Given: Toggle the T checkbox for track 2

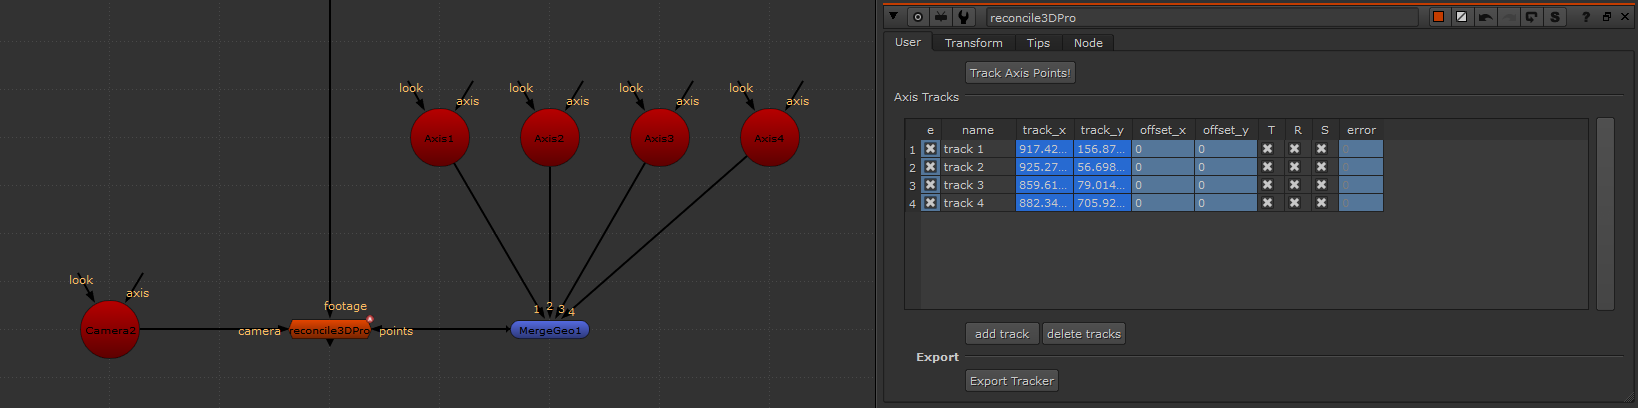Looking at the screenshot, I should 1268,167.
